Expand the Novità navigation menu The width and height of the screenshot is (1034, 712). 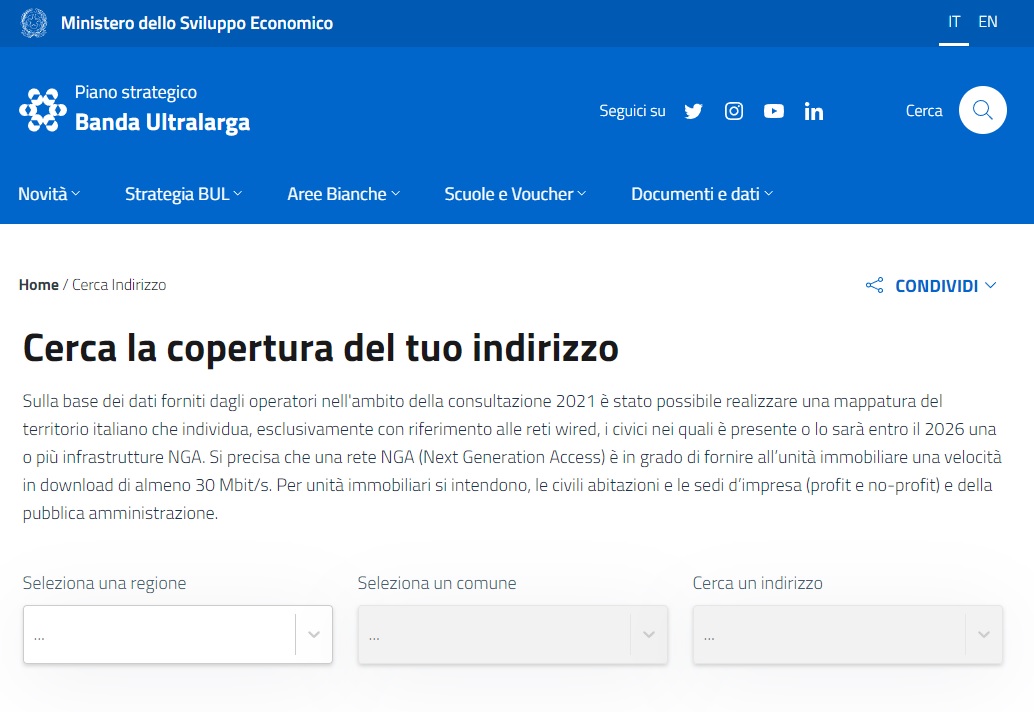[x=48, y=194]
